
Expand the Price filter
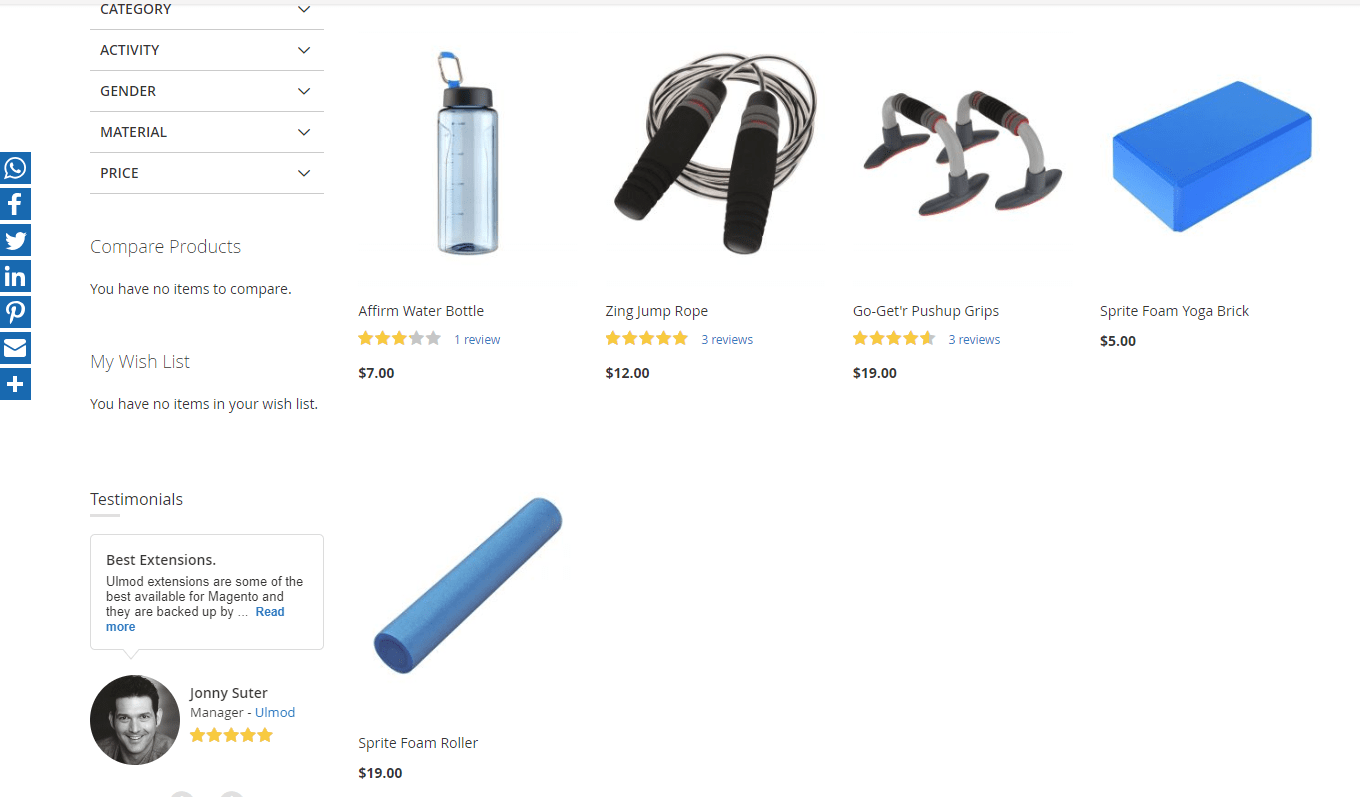tap(207, 173)
